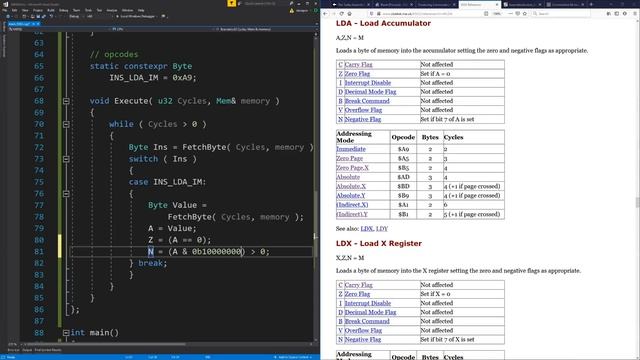Open the Absolute addressing mode link
This screenshot has height=360, width=640.
pyautogui.click(x=348, y=177)
